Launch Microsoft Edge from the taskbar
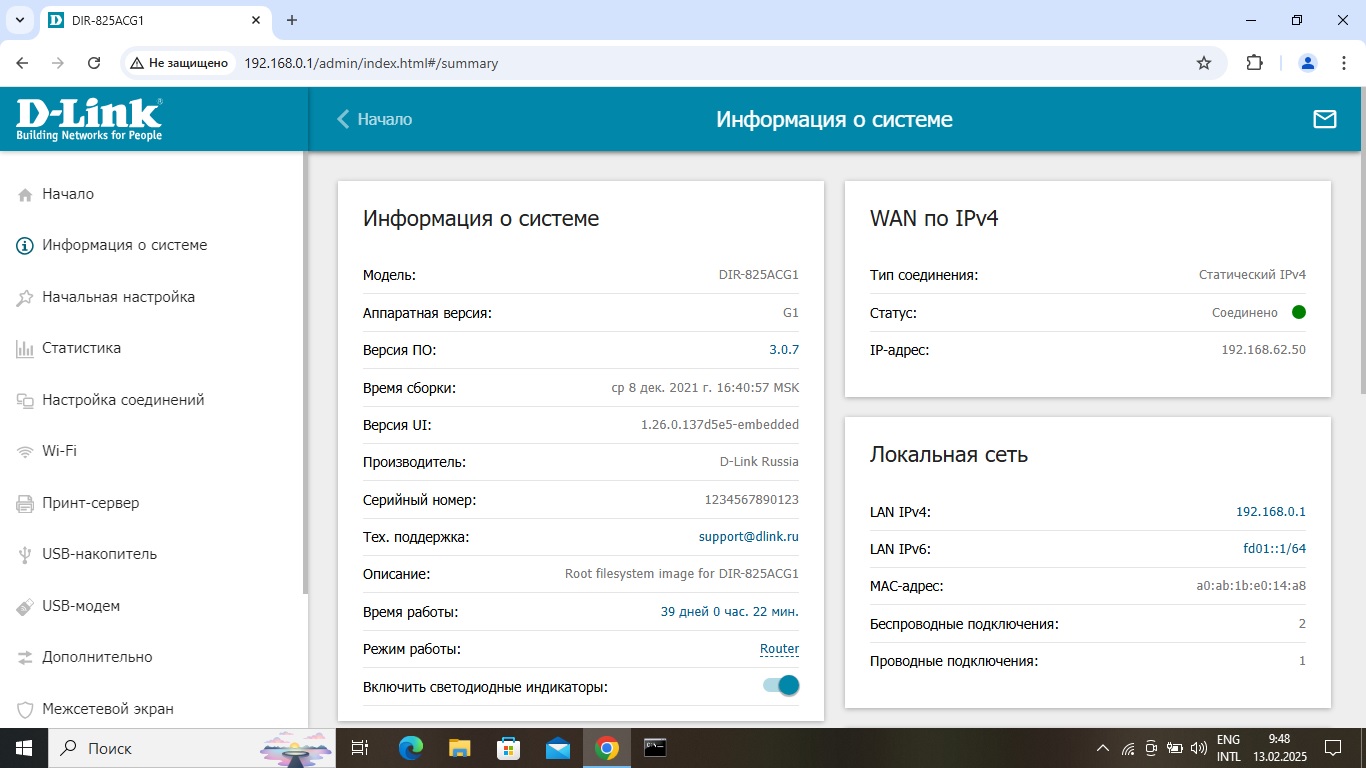The image size is (1366, 768). [411, 748]
